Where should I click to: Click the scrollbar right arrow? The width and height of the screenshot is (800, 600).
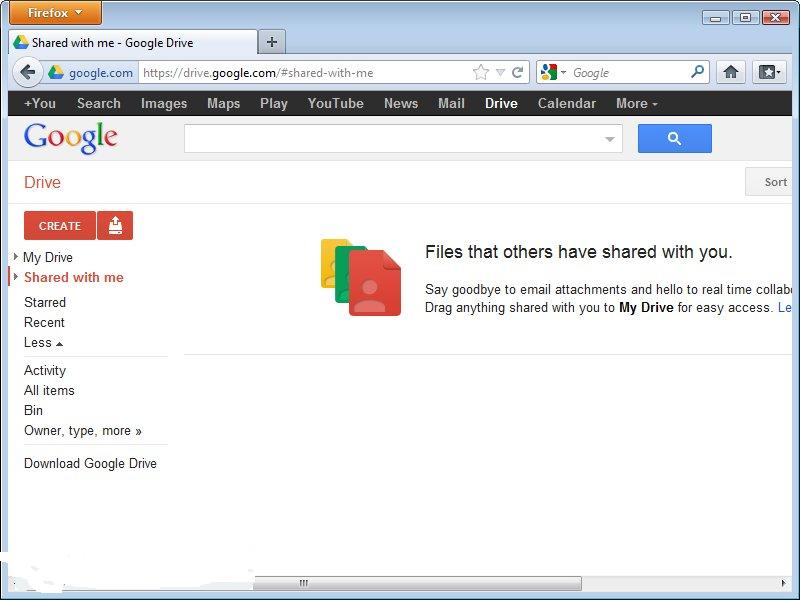pos(784,583)
